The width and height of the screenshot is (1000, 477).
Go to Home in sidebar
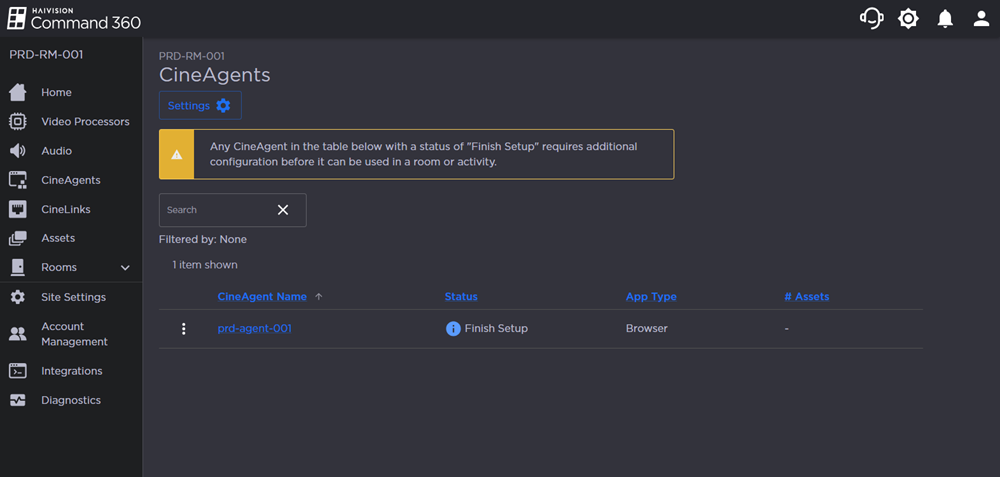coord(56,92)
